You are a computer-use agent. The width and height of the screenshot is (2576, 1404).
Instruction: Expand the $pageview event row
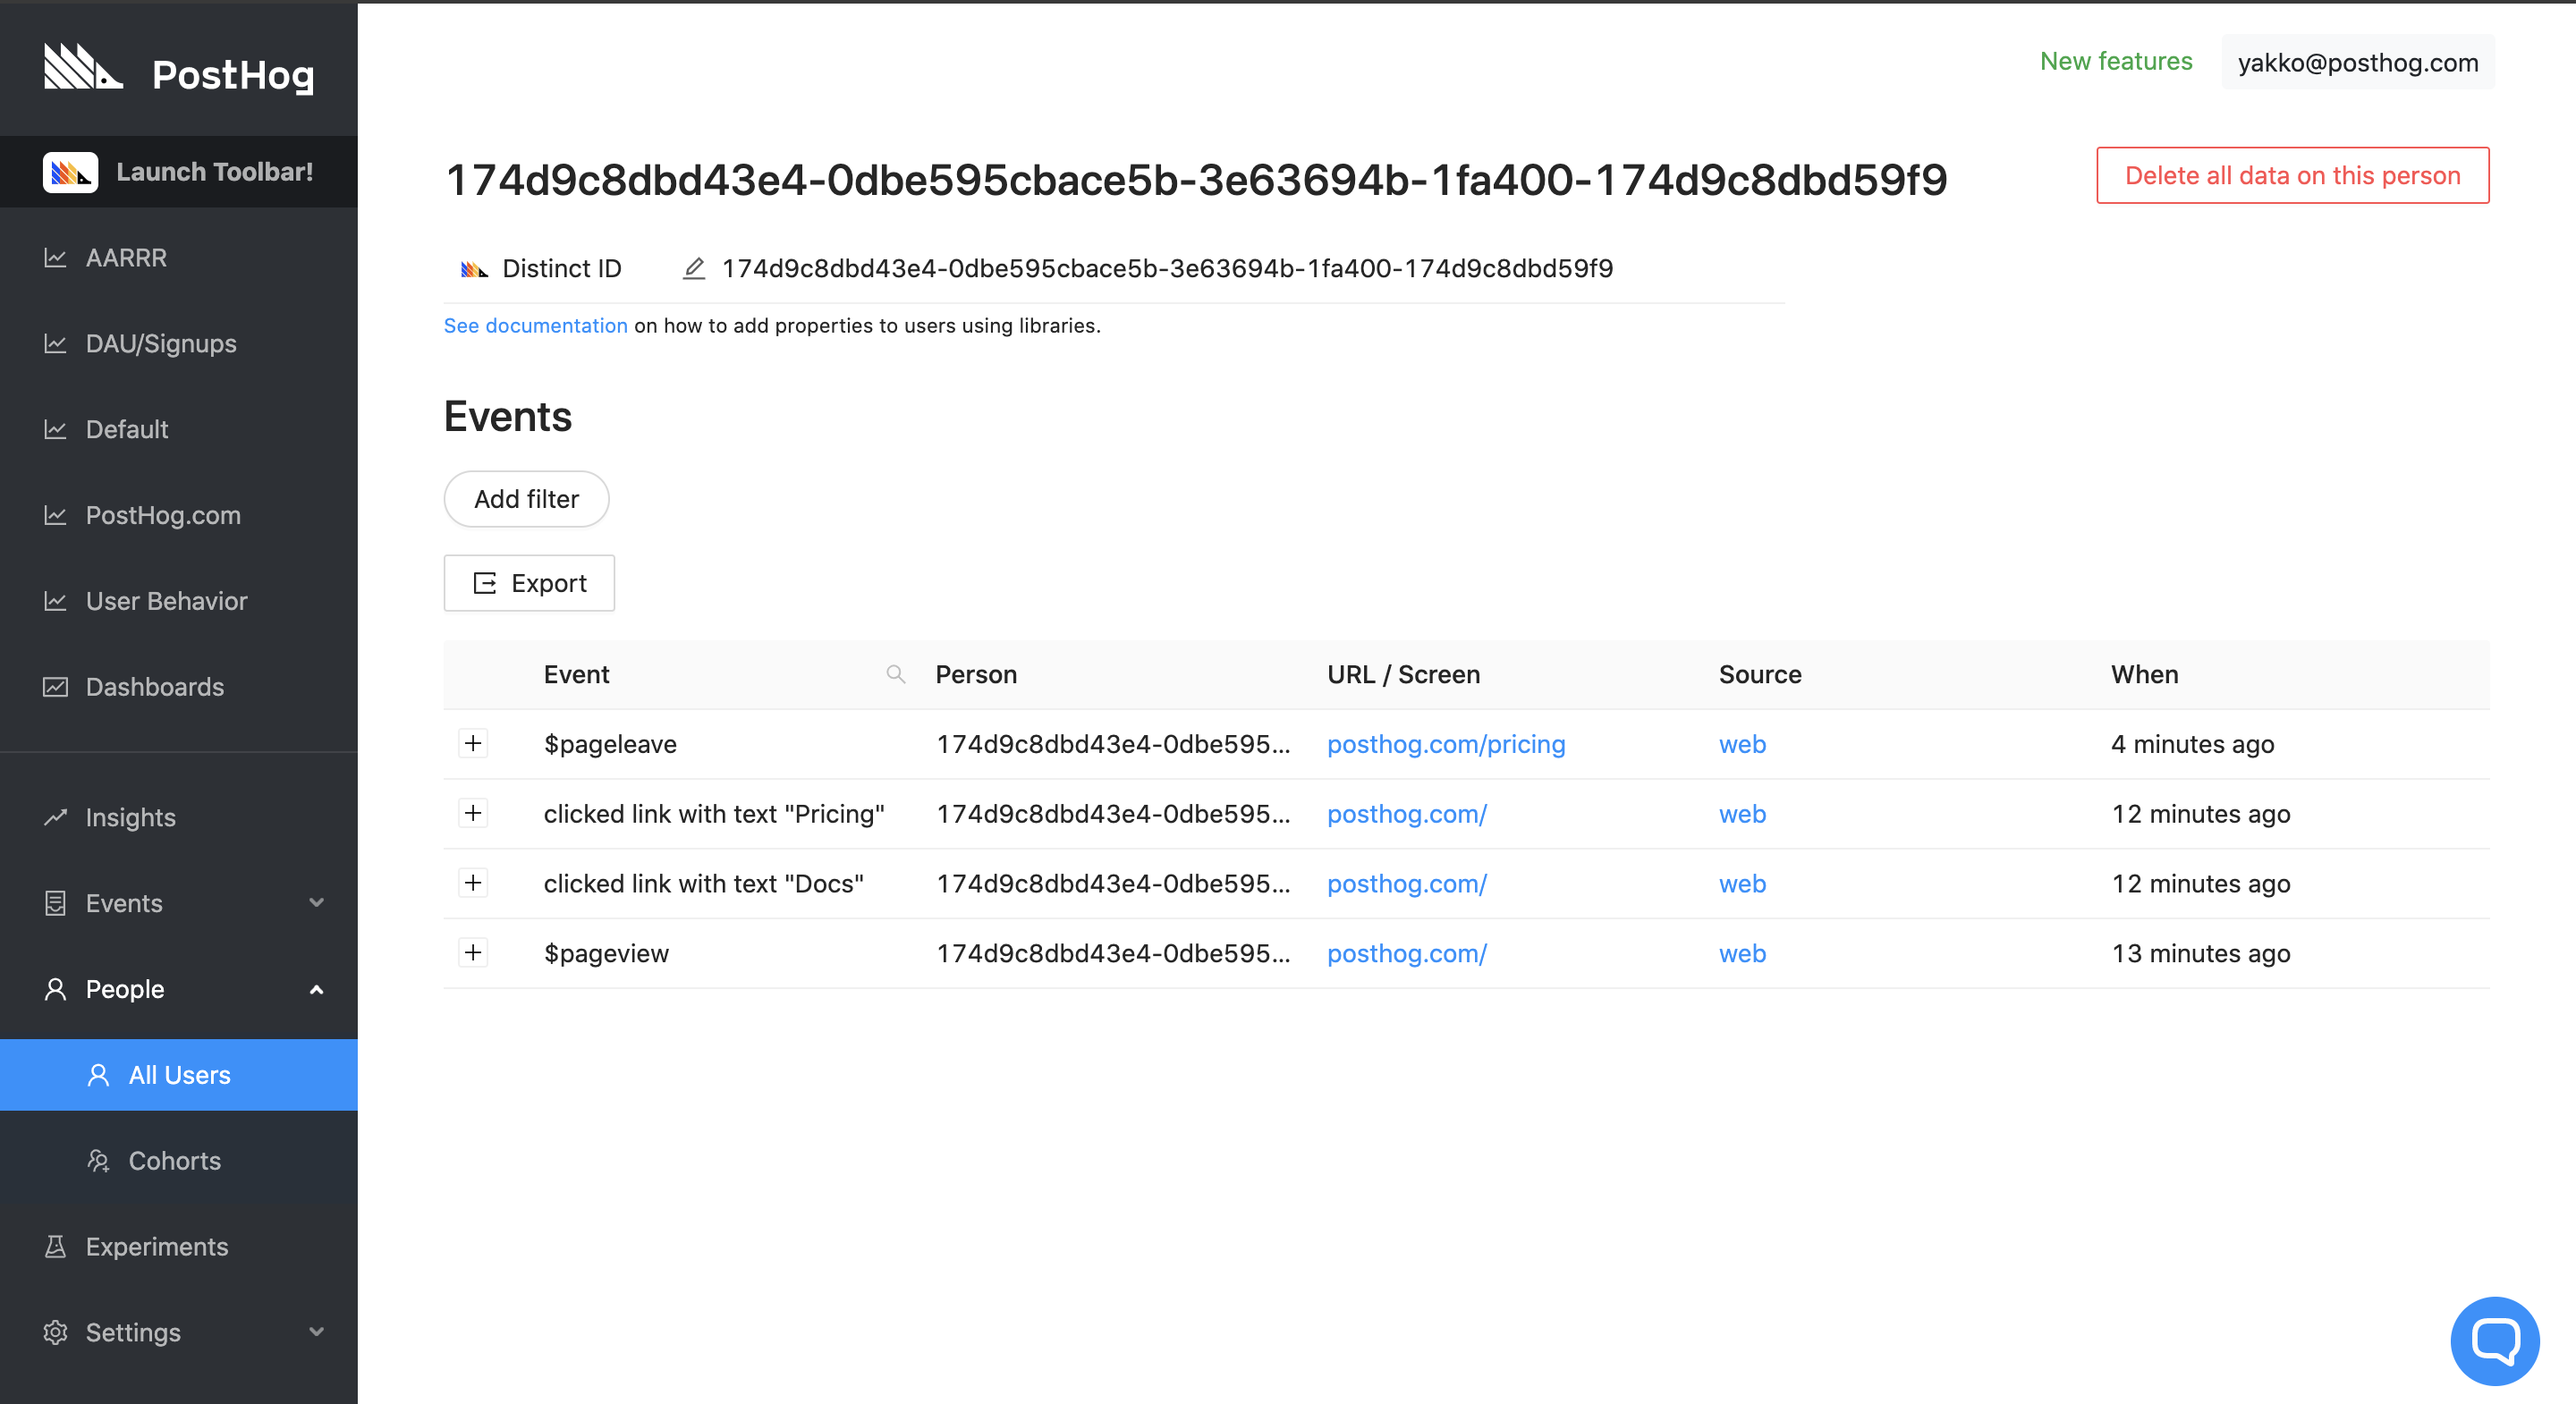[473, 952]
